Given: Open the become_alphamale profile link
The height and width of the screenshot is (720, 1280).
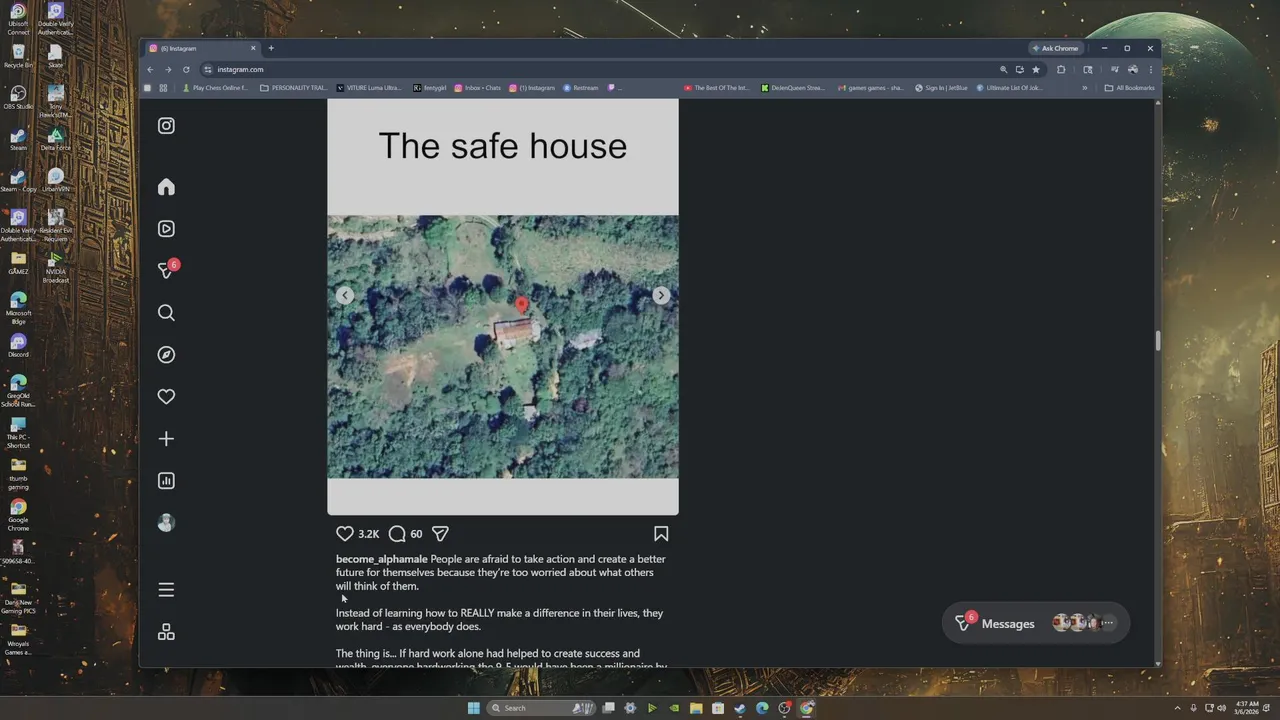Looking at the screenshot, I should [x=382, y=559].
